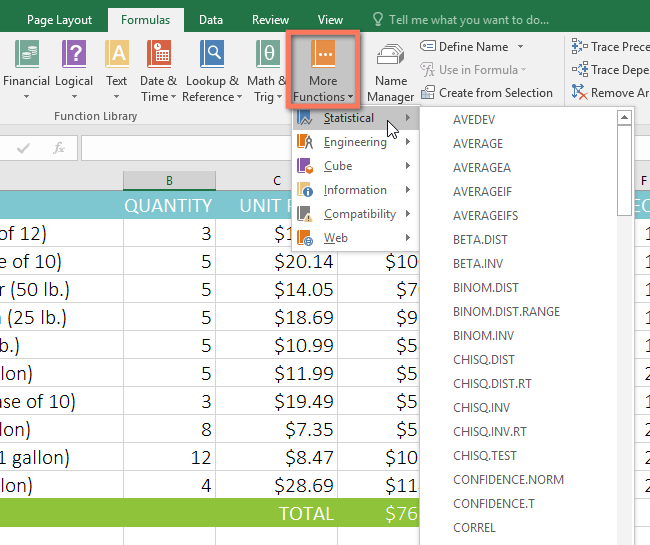Screen dimensions: 650x545
Task: Open Math & Trig functions
Action: point(267,69)
